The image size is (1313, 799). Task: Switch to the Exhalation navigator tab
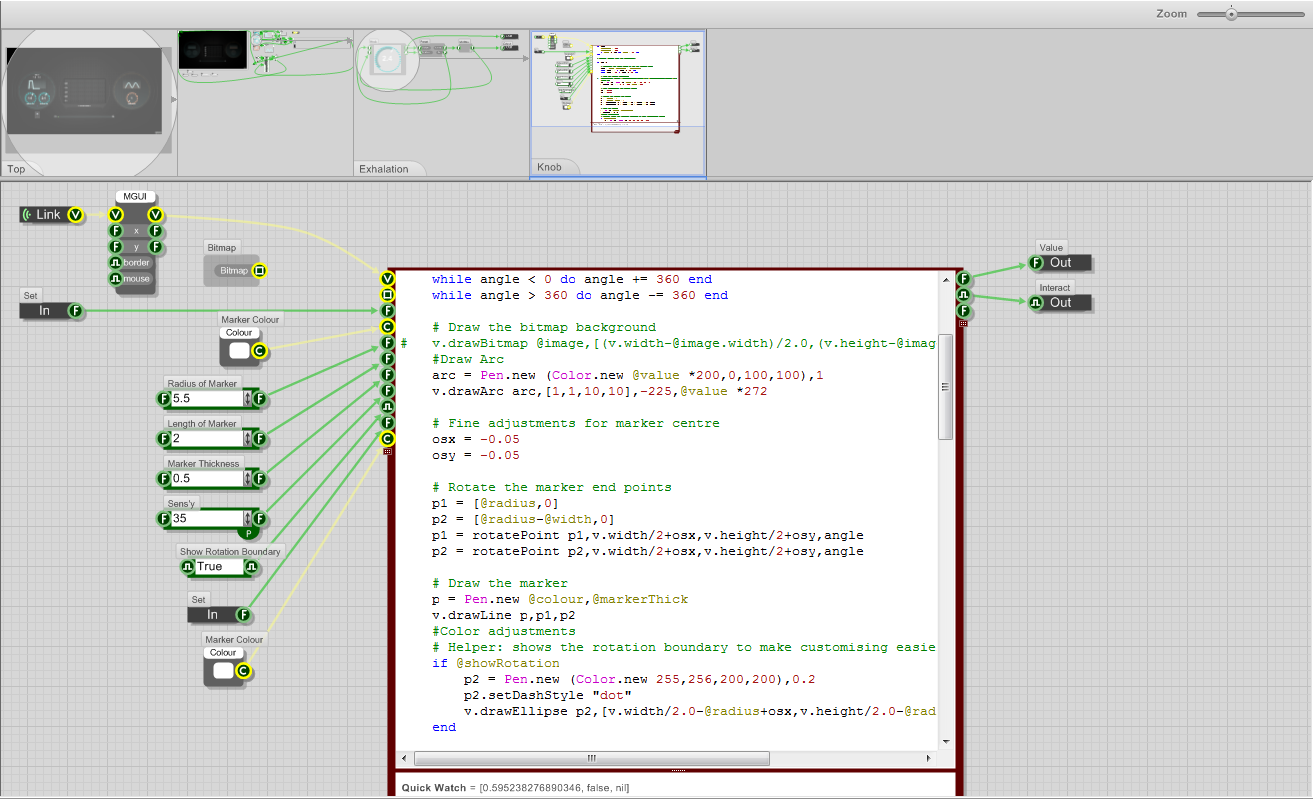pos(384,169)
